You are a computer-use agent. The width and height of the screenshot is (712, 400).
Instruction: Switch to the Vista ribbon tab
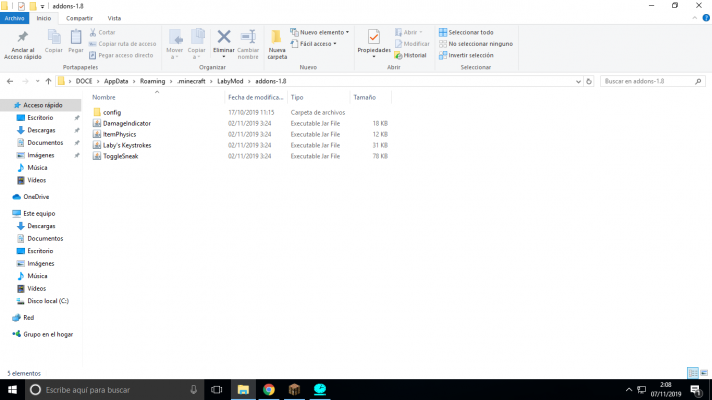114,18
